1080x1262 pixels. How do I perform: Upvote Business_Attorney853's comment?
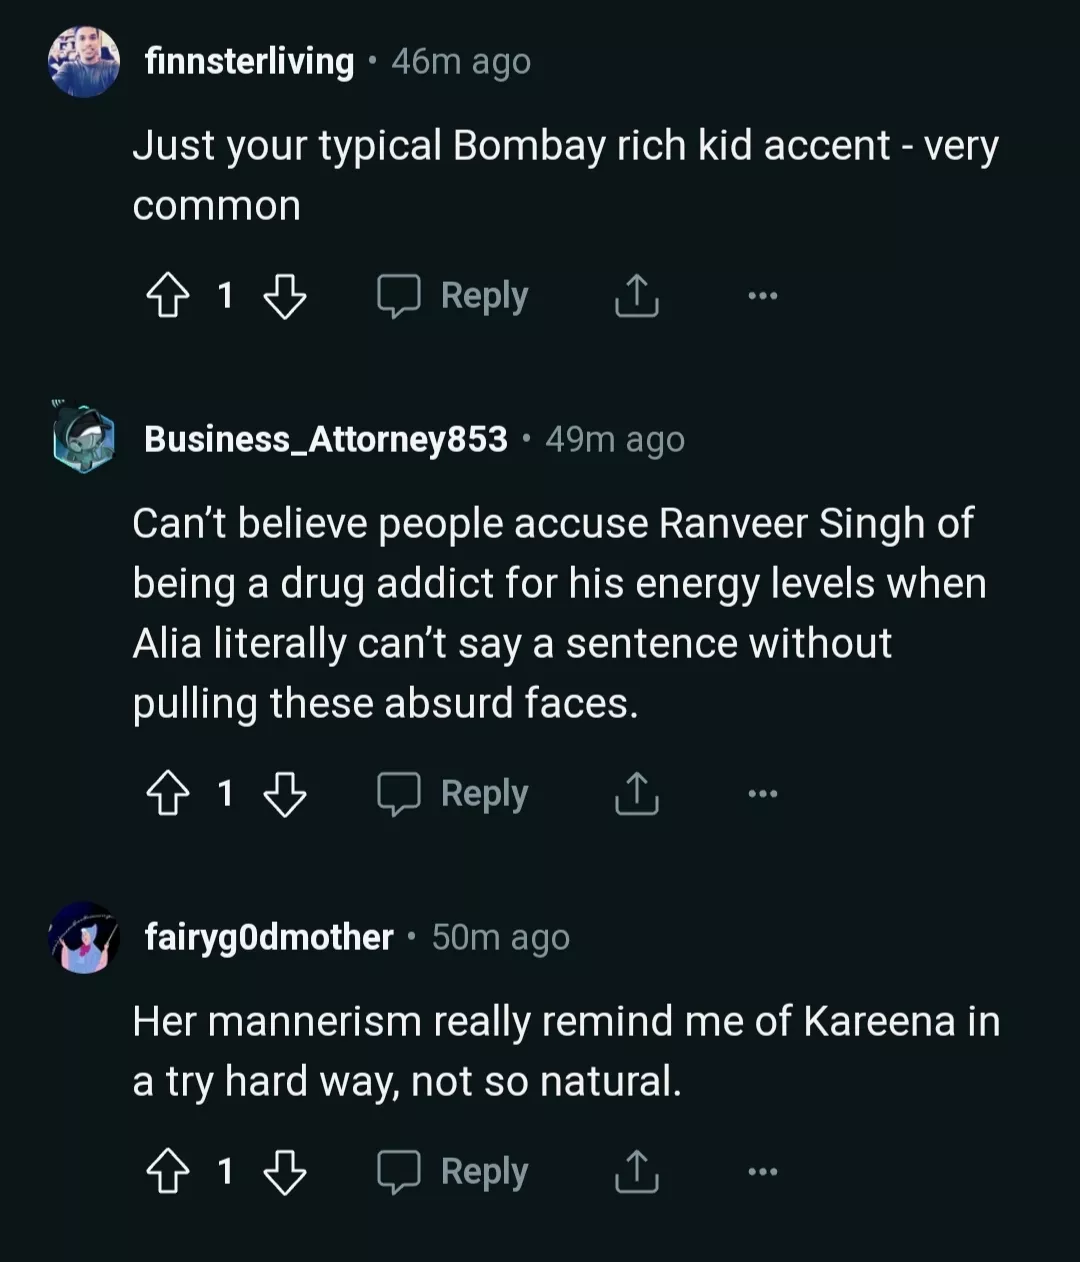tap(168, 795)
